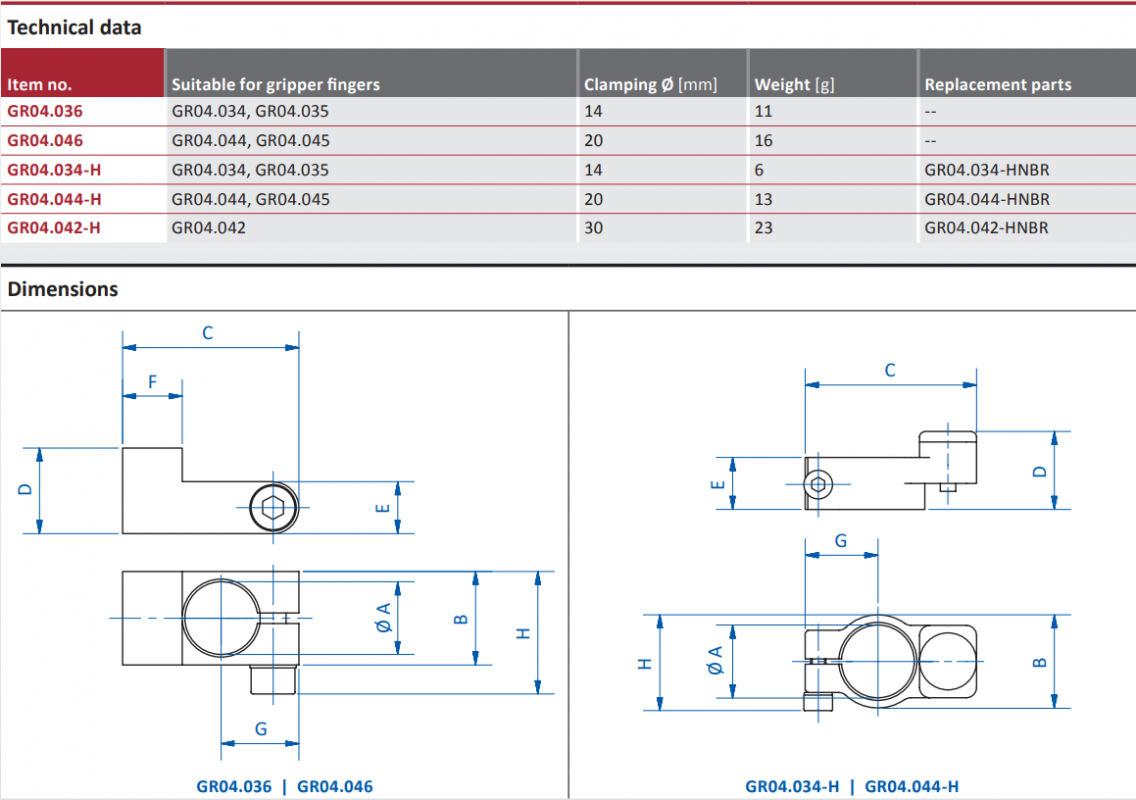Select item number GR04.036 in the table
Viewport: 1136px width, 800px height.
click(45, 111)
